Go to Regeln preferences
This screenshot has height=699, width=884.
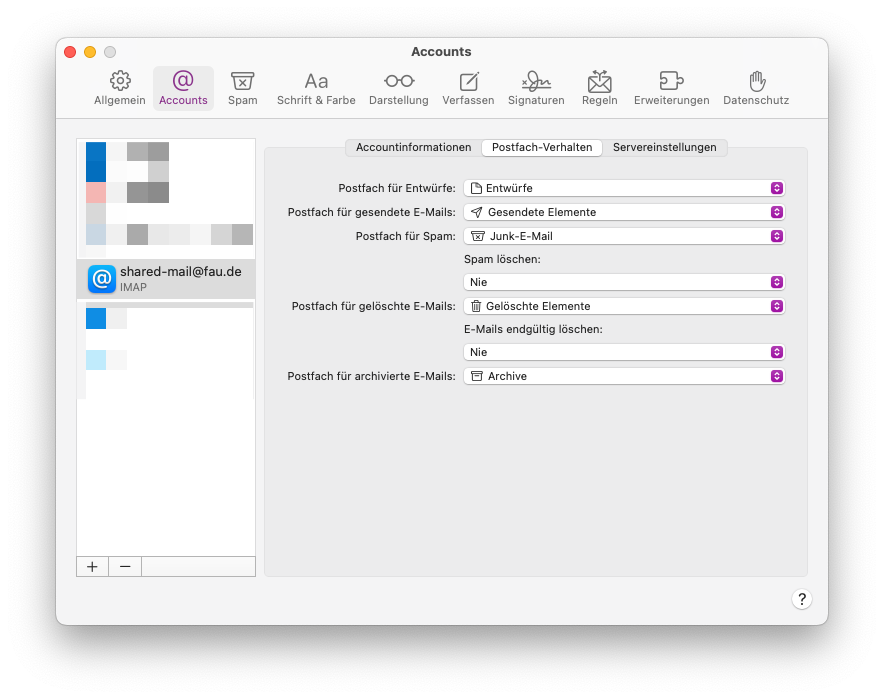coord(599,88)
